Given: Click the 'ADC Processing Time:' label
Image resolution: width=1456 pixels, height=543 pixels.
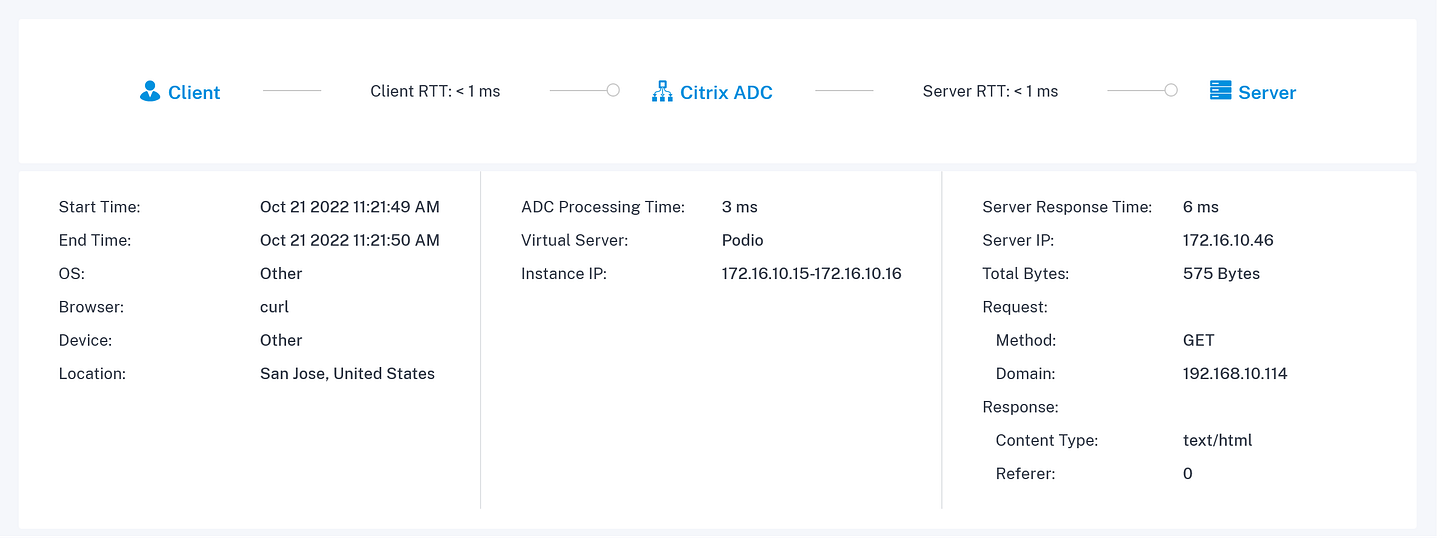Looking at the screenshot, I should point(603,207).
